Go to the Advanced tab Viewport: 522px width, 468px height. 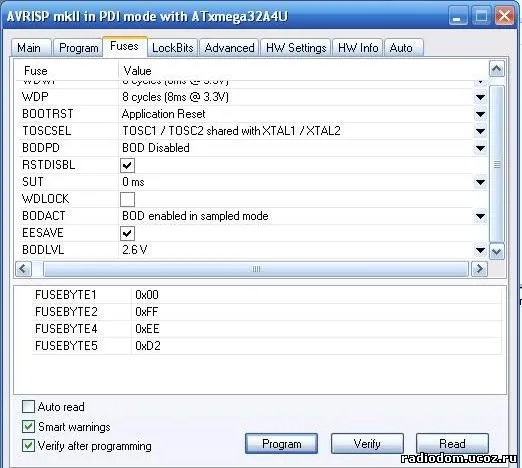[x=229, y=48]
